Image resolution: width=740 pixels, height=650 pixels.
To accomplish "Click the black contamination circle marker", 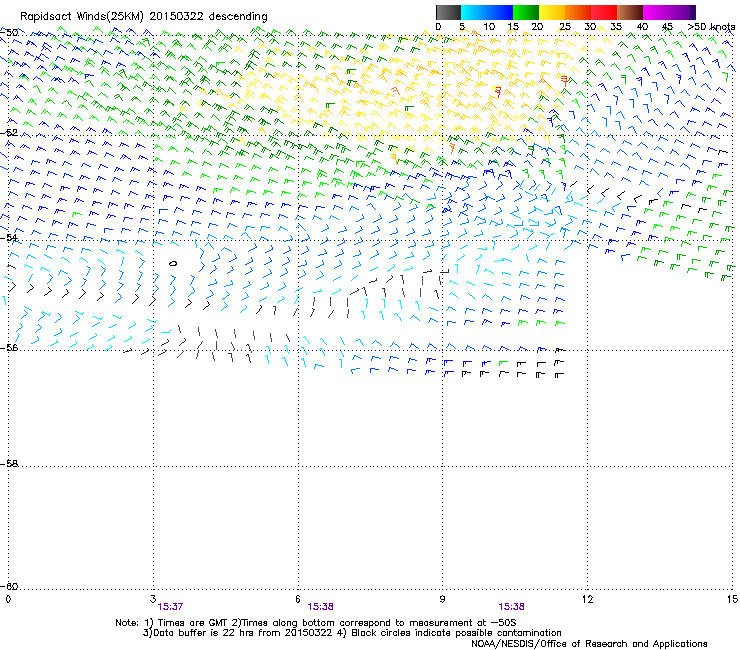I will click(173, 263).
